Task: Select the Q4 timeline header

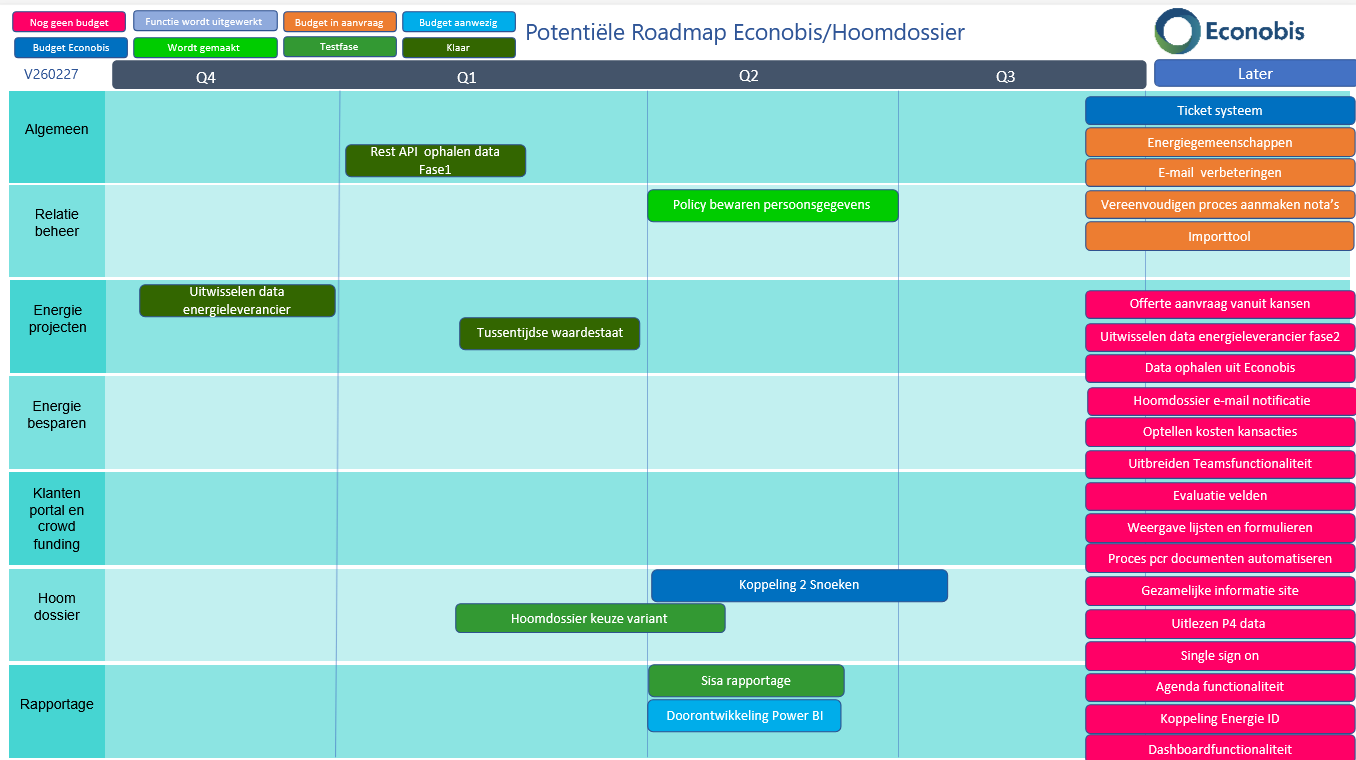Action: click(205, 77)
